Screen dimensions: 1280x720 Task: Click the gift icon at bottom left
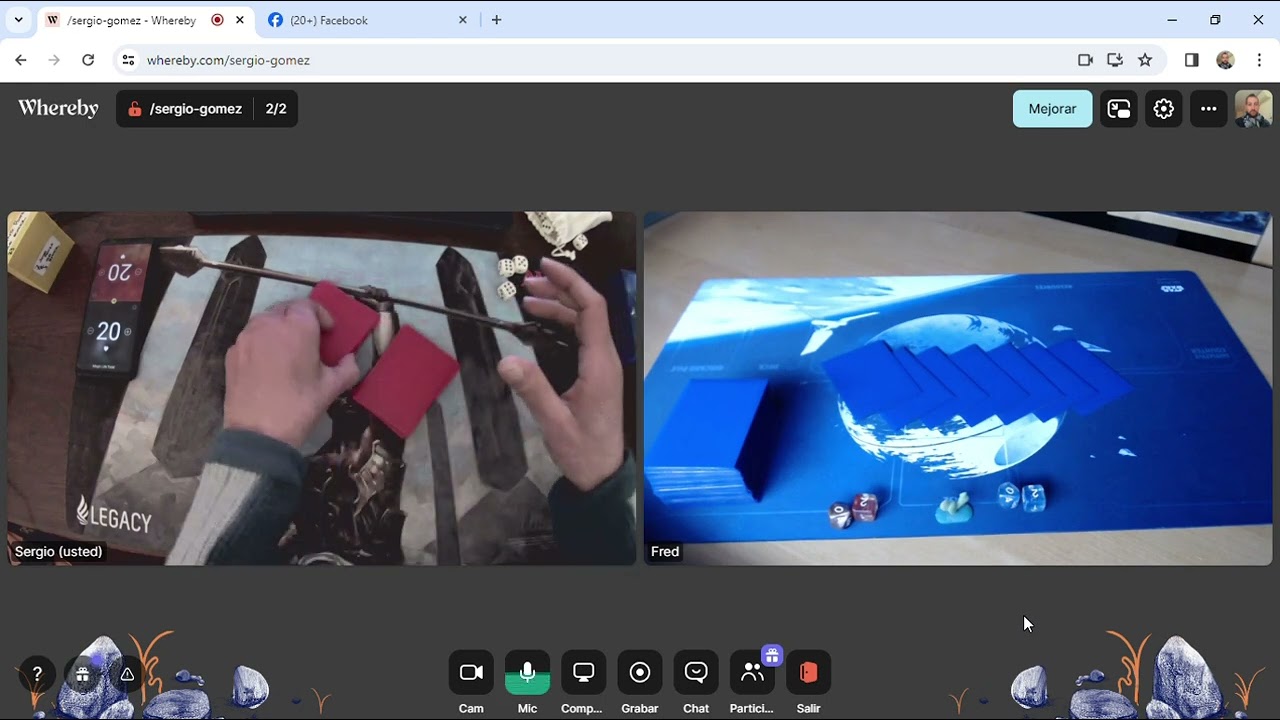82,674
